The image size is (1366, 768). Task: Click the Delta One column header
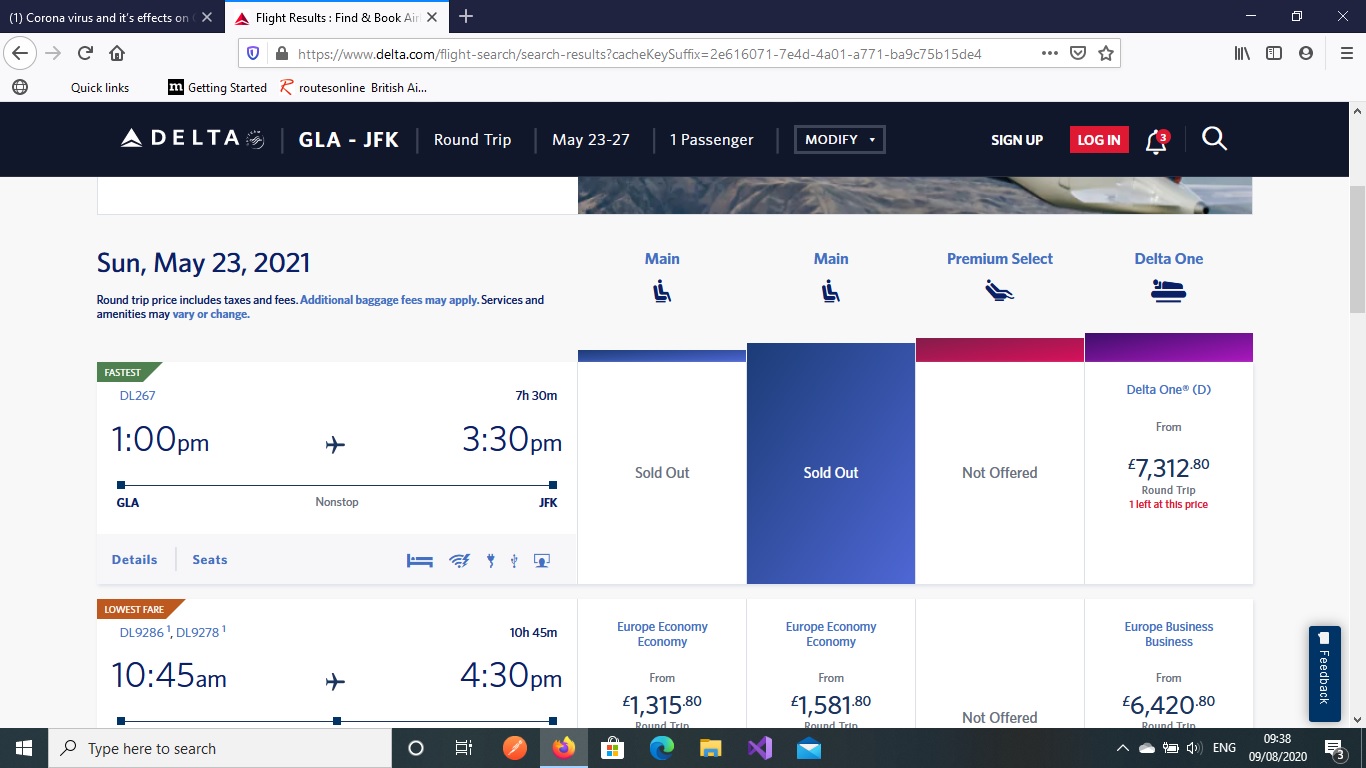click(x=1168, y=259)
